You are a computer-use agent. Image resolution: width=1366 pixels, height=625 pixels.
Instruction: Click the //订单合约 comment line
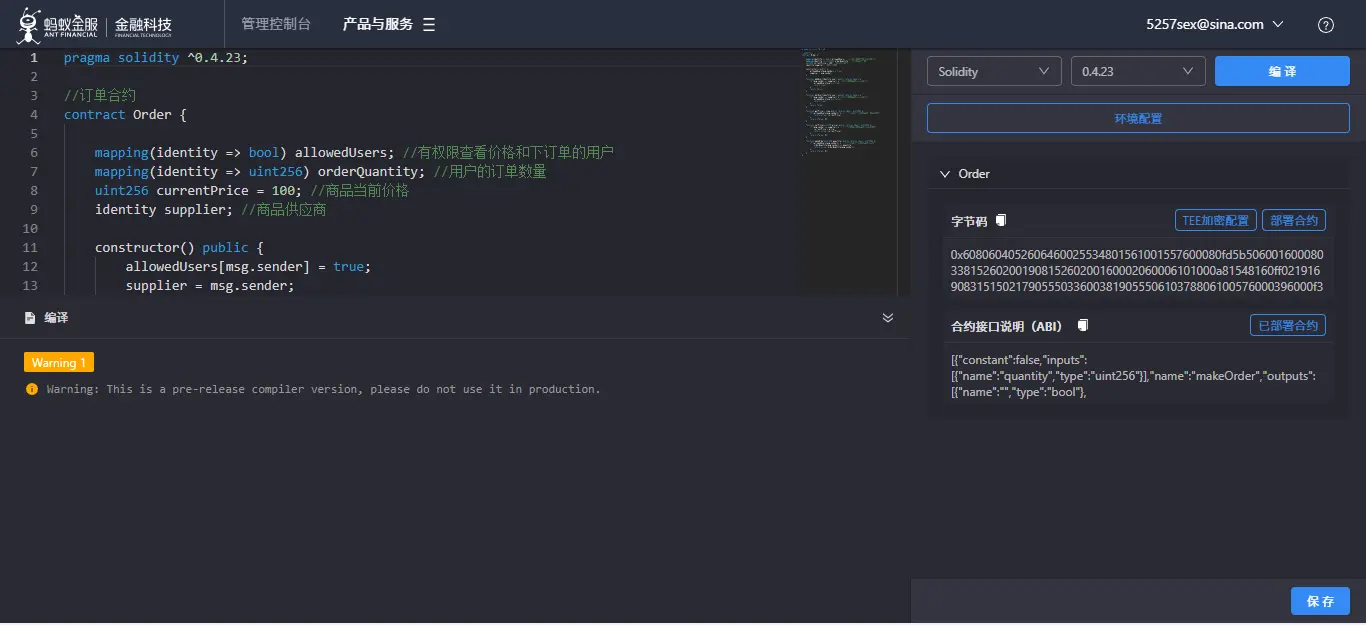100,96
